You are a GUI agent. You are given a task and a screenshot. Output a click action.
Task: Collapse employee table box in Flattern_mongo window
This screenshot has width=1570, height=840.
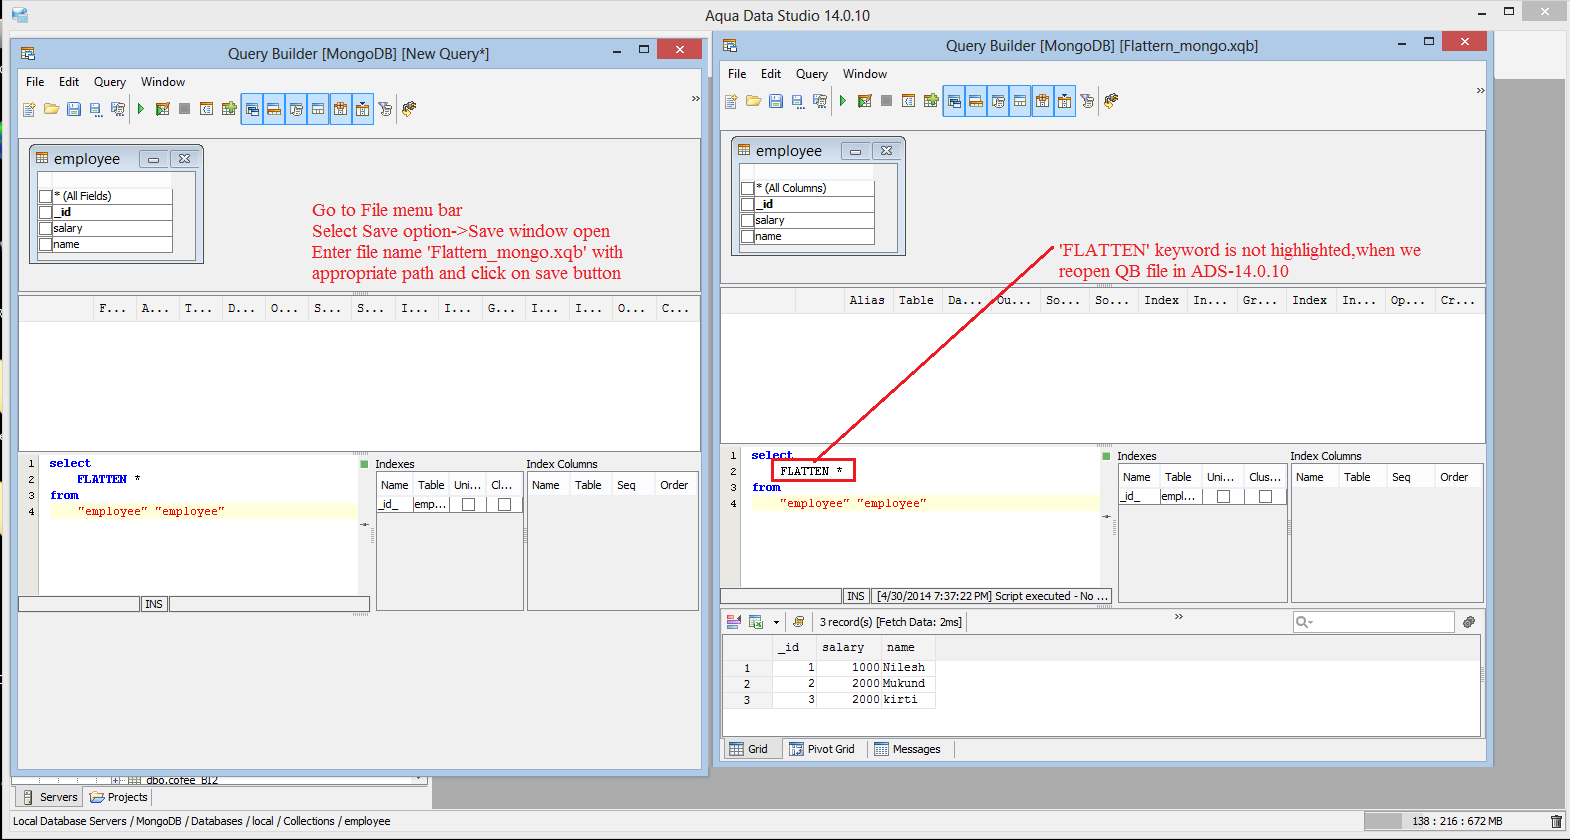(855, 151)
